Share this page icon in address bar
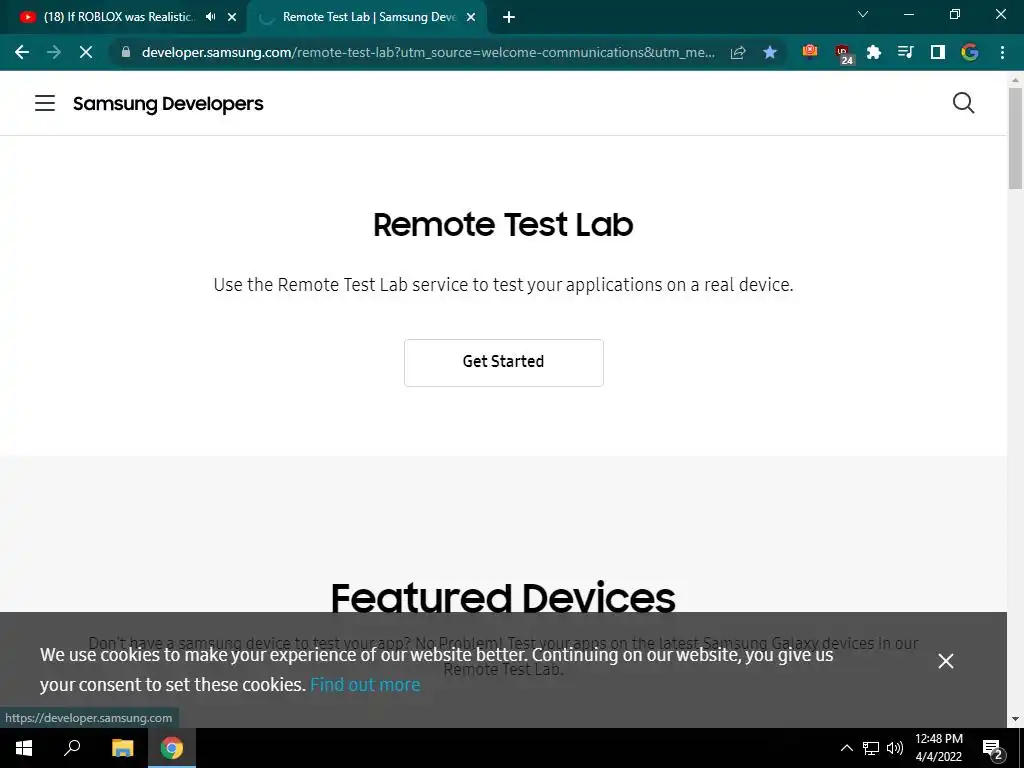 click(738, 52)
